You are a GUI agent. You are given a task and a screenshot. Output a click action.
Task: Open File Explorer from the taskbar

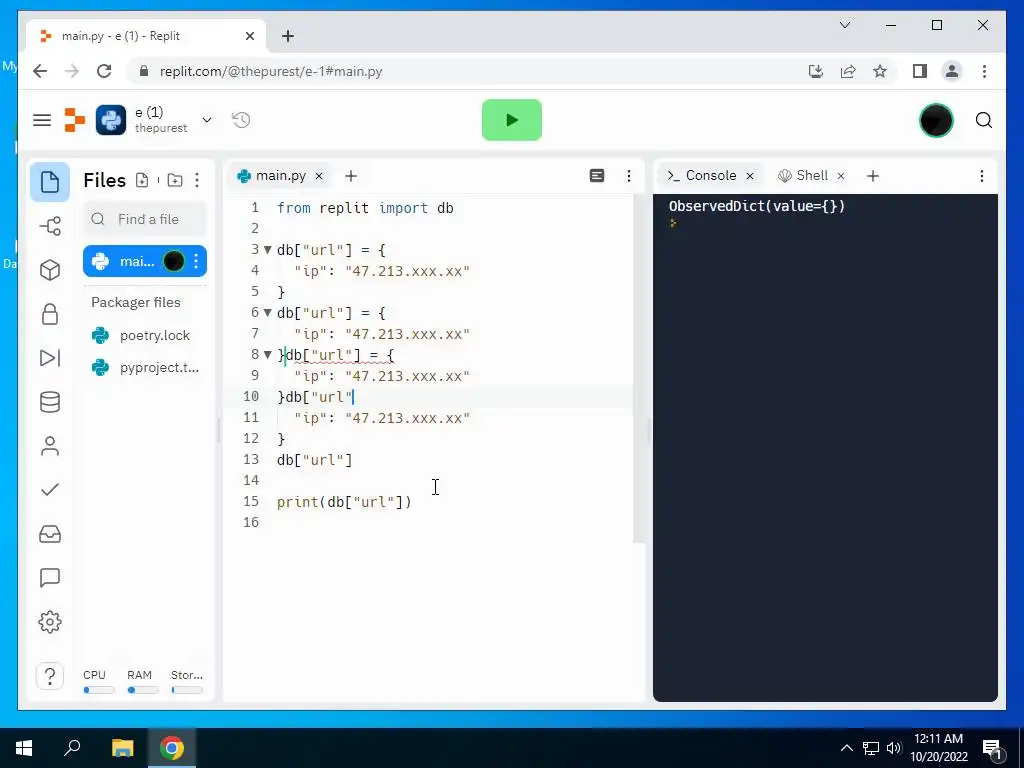[x=122, y=748]
